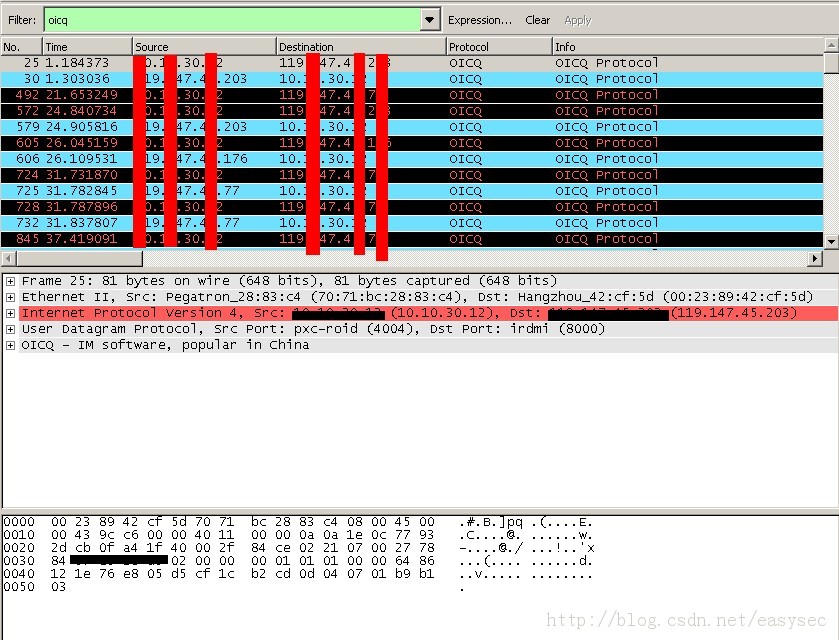
Task: Open the Expression... filter builder
Action: point(479,20)
